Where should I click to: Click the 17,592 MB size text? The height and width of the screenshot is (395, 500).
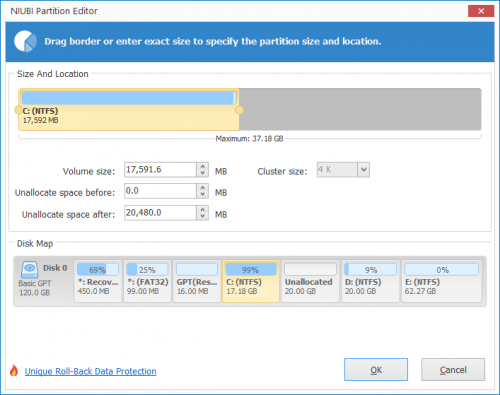point(40,120)
